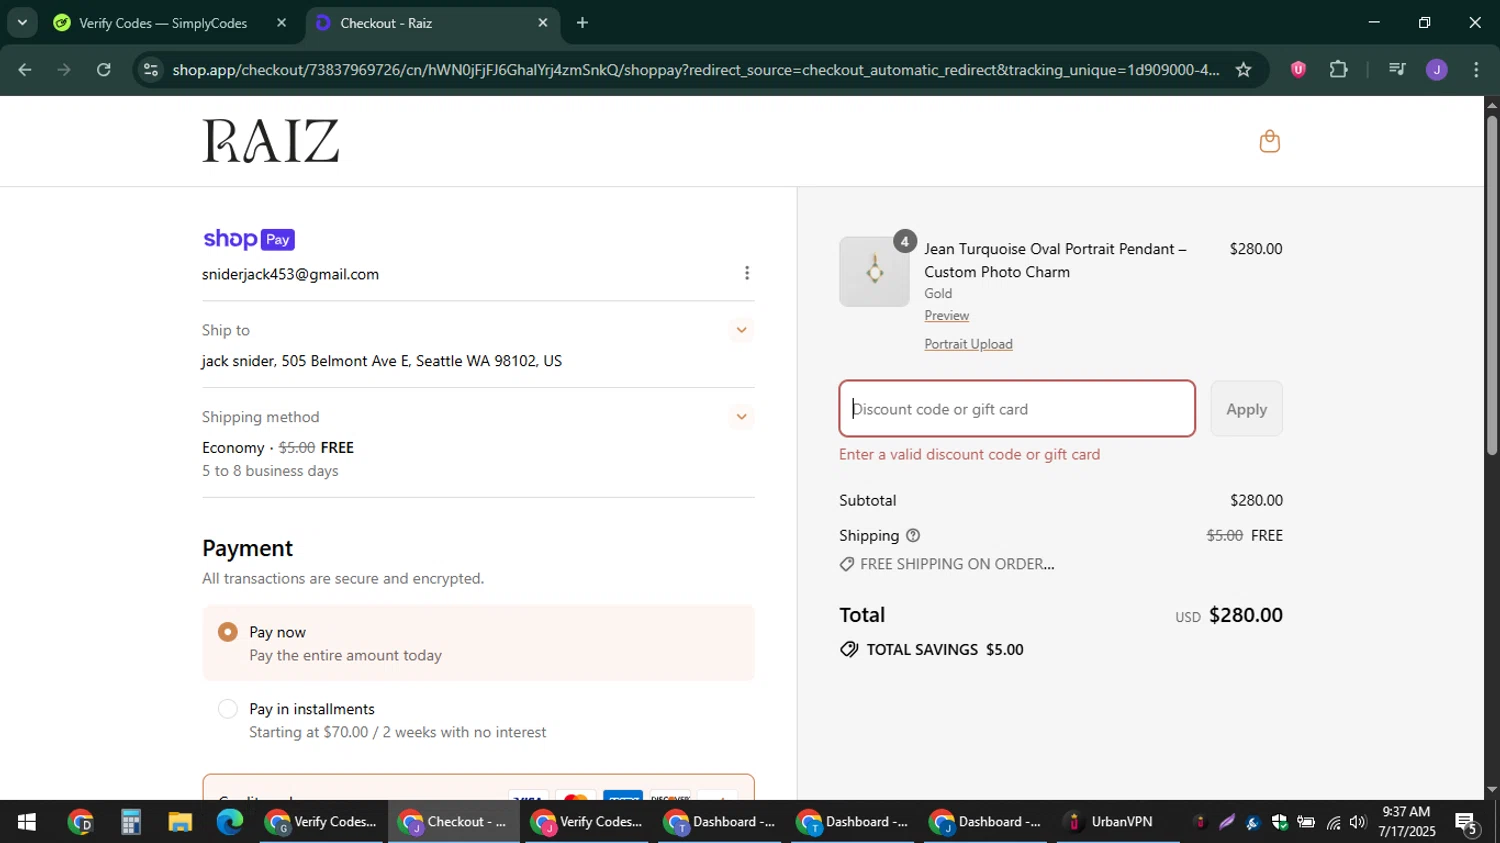The width and height of the screenshot is (1500, 843).
Task: View the pendant product thumbnail
Action: pos(874,271)
